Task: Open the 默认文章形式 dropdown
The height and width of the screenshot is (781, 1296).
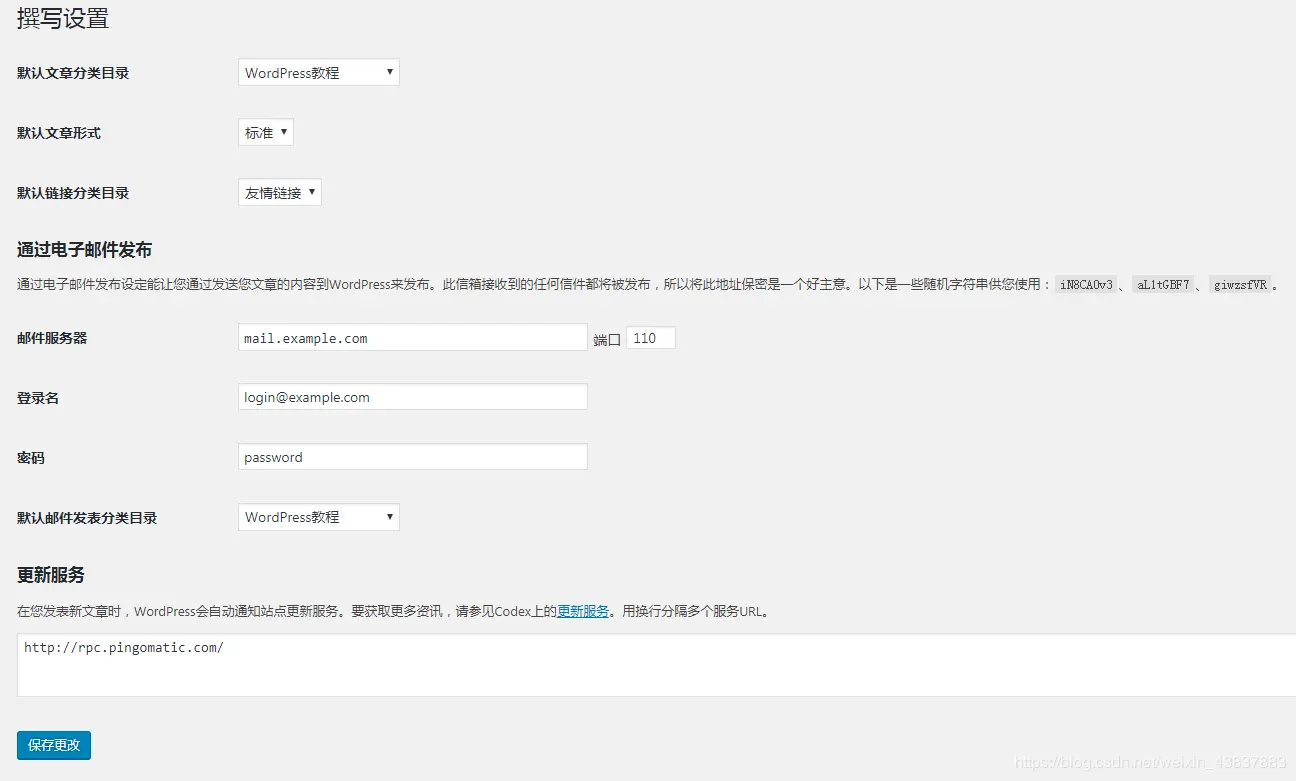Action: [265, 131]
